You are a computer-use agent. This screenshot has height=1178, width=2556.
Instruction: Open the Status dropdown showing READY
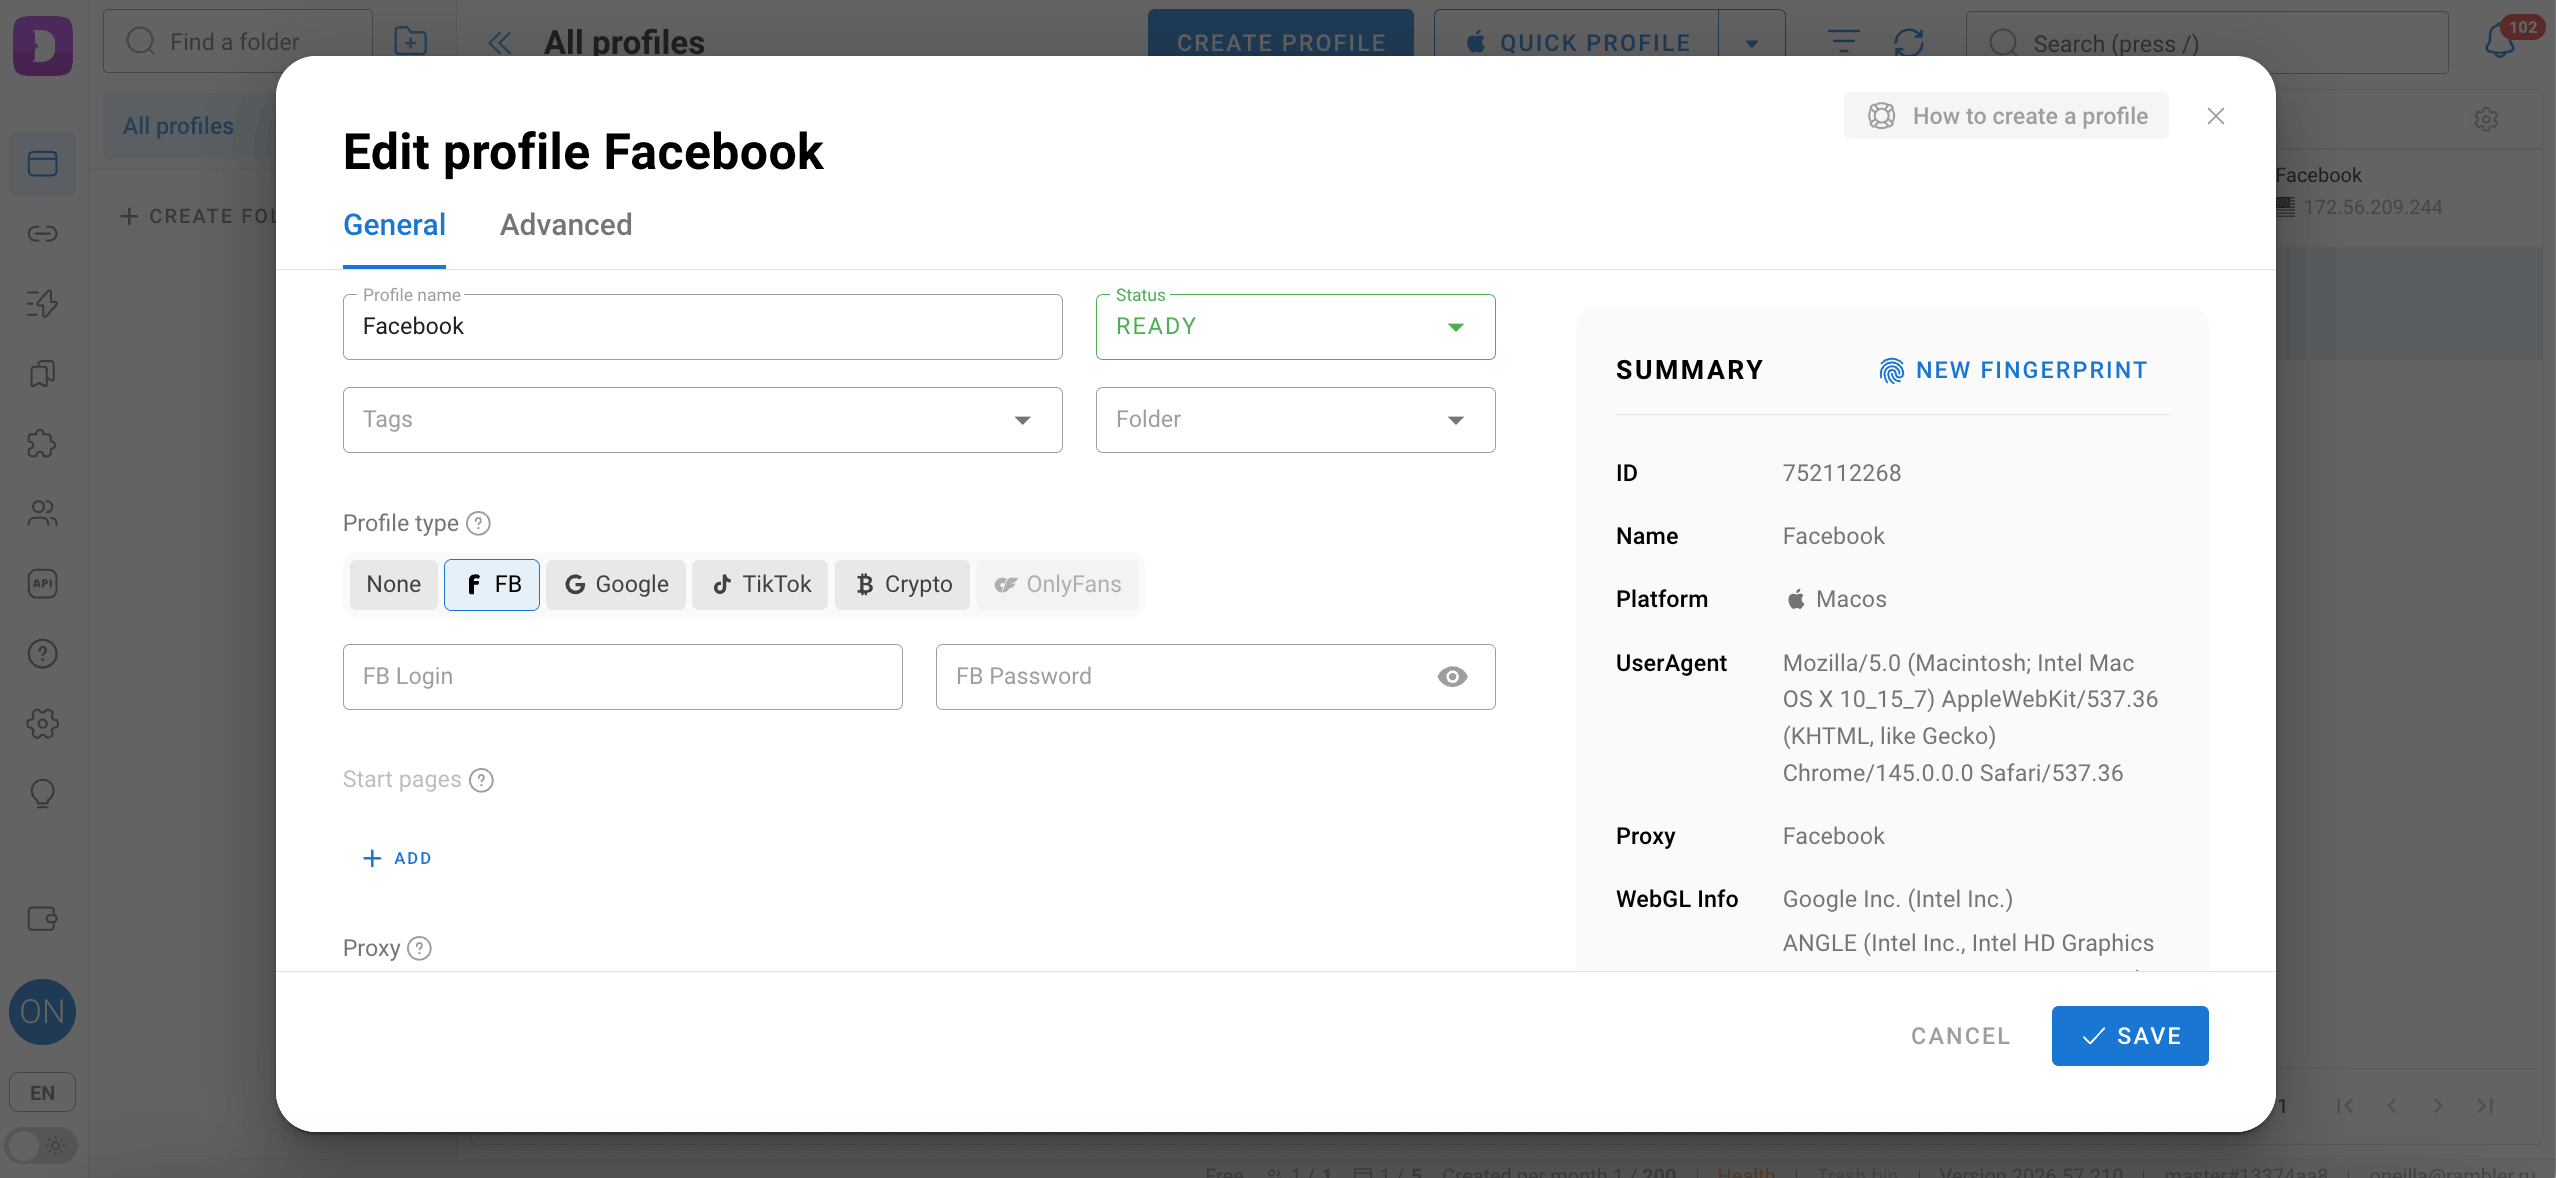click(x=1294, y=326)
